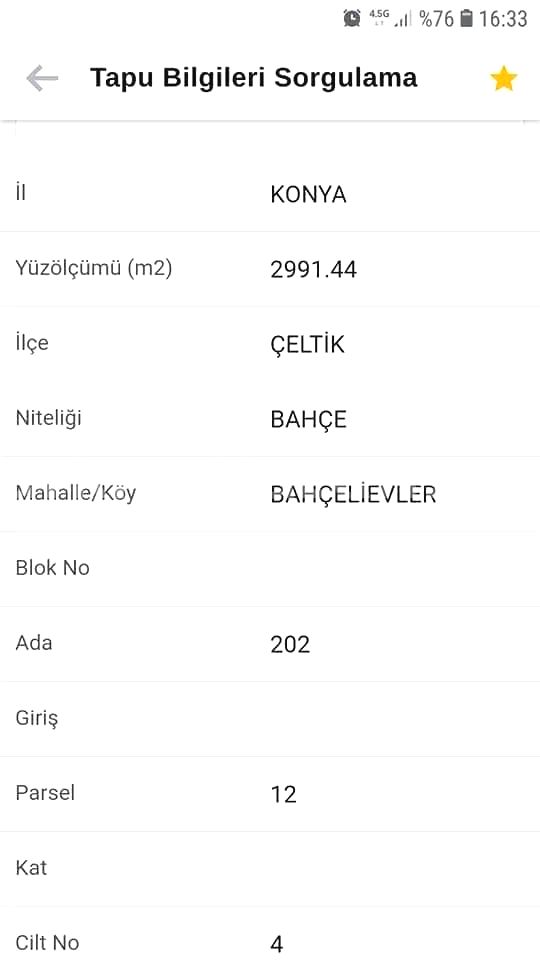Tap the 4.5G network indicator
Screen dimensions: 540x960
pos(379,17)
